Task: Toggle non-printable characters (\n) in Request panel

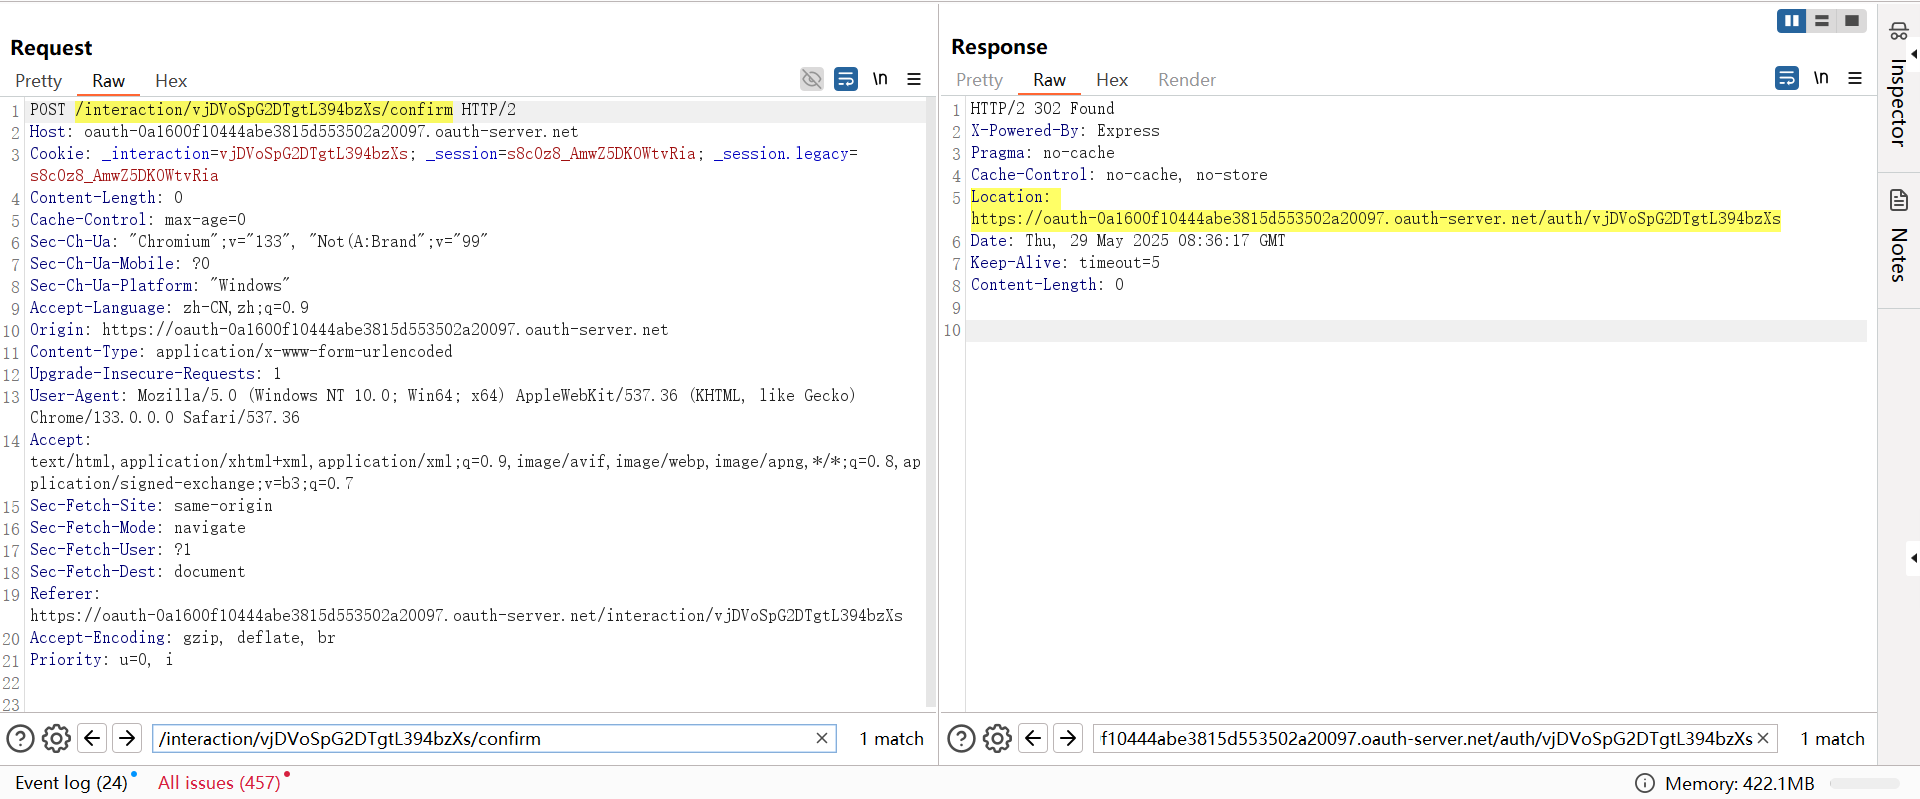Action: point(880,79)
